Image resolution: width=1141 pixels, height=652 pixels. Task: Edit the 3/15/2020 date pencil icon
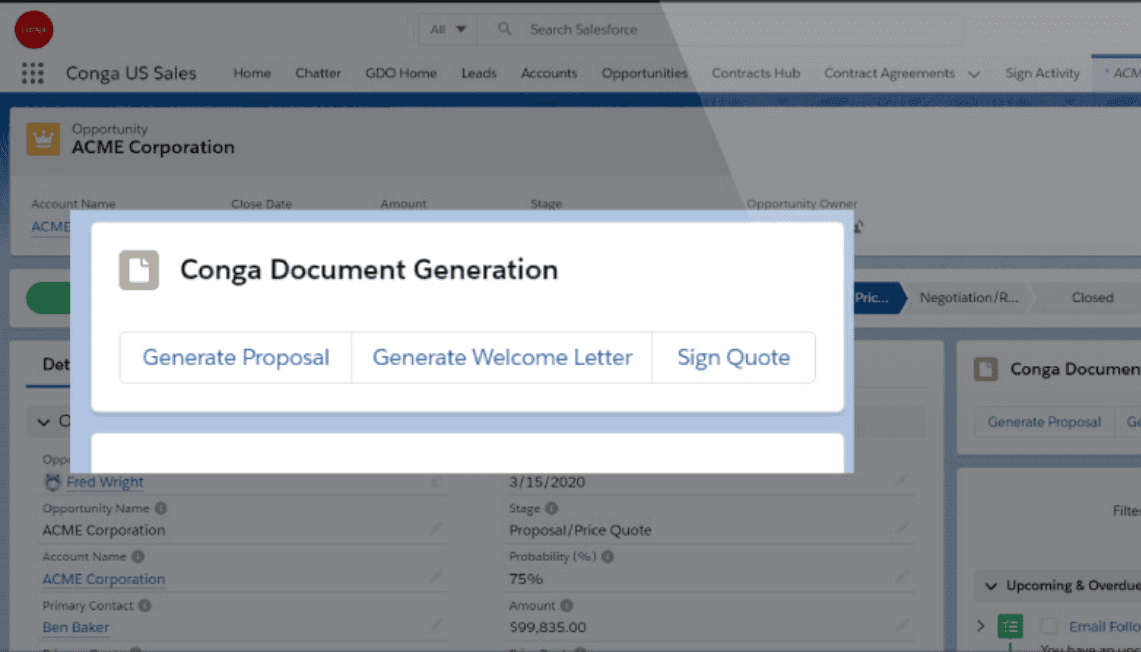[x=902, y=480]
